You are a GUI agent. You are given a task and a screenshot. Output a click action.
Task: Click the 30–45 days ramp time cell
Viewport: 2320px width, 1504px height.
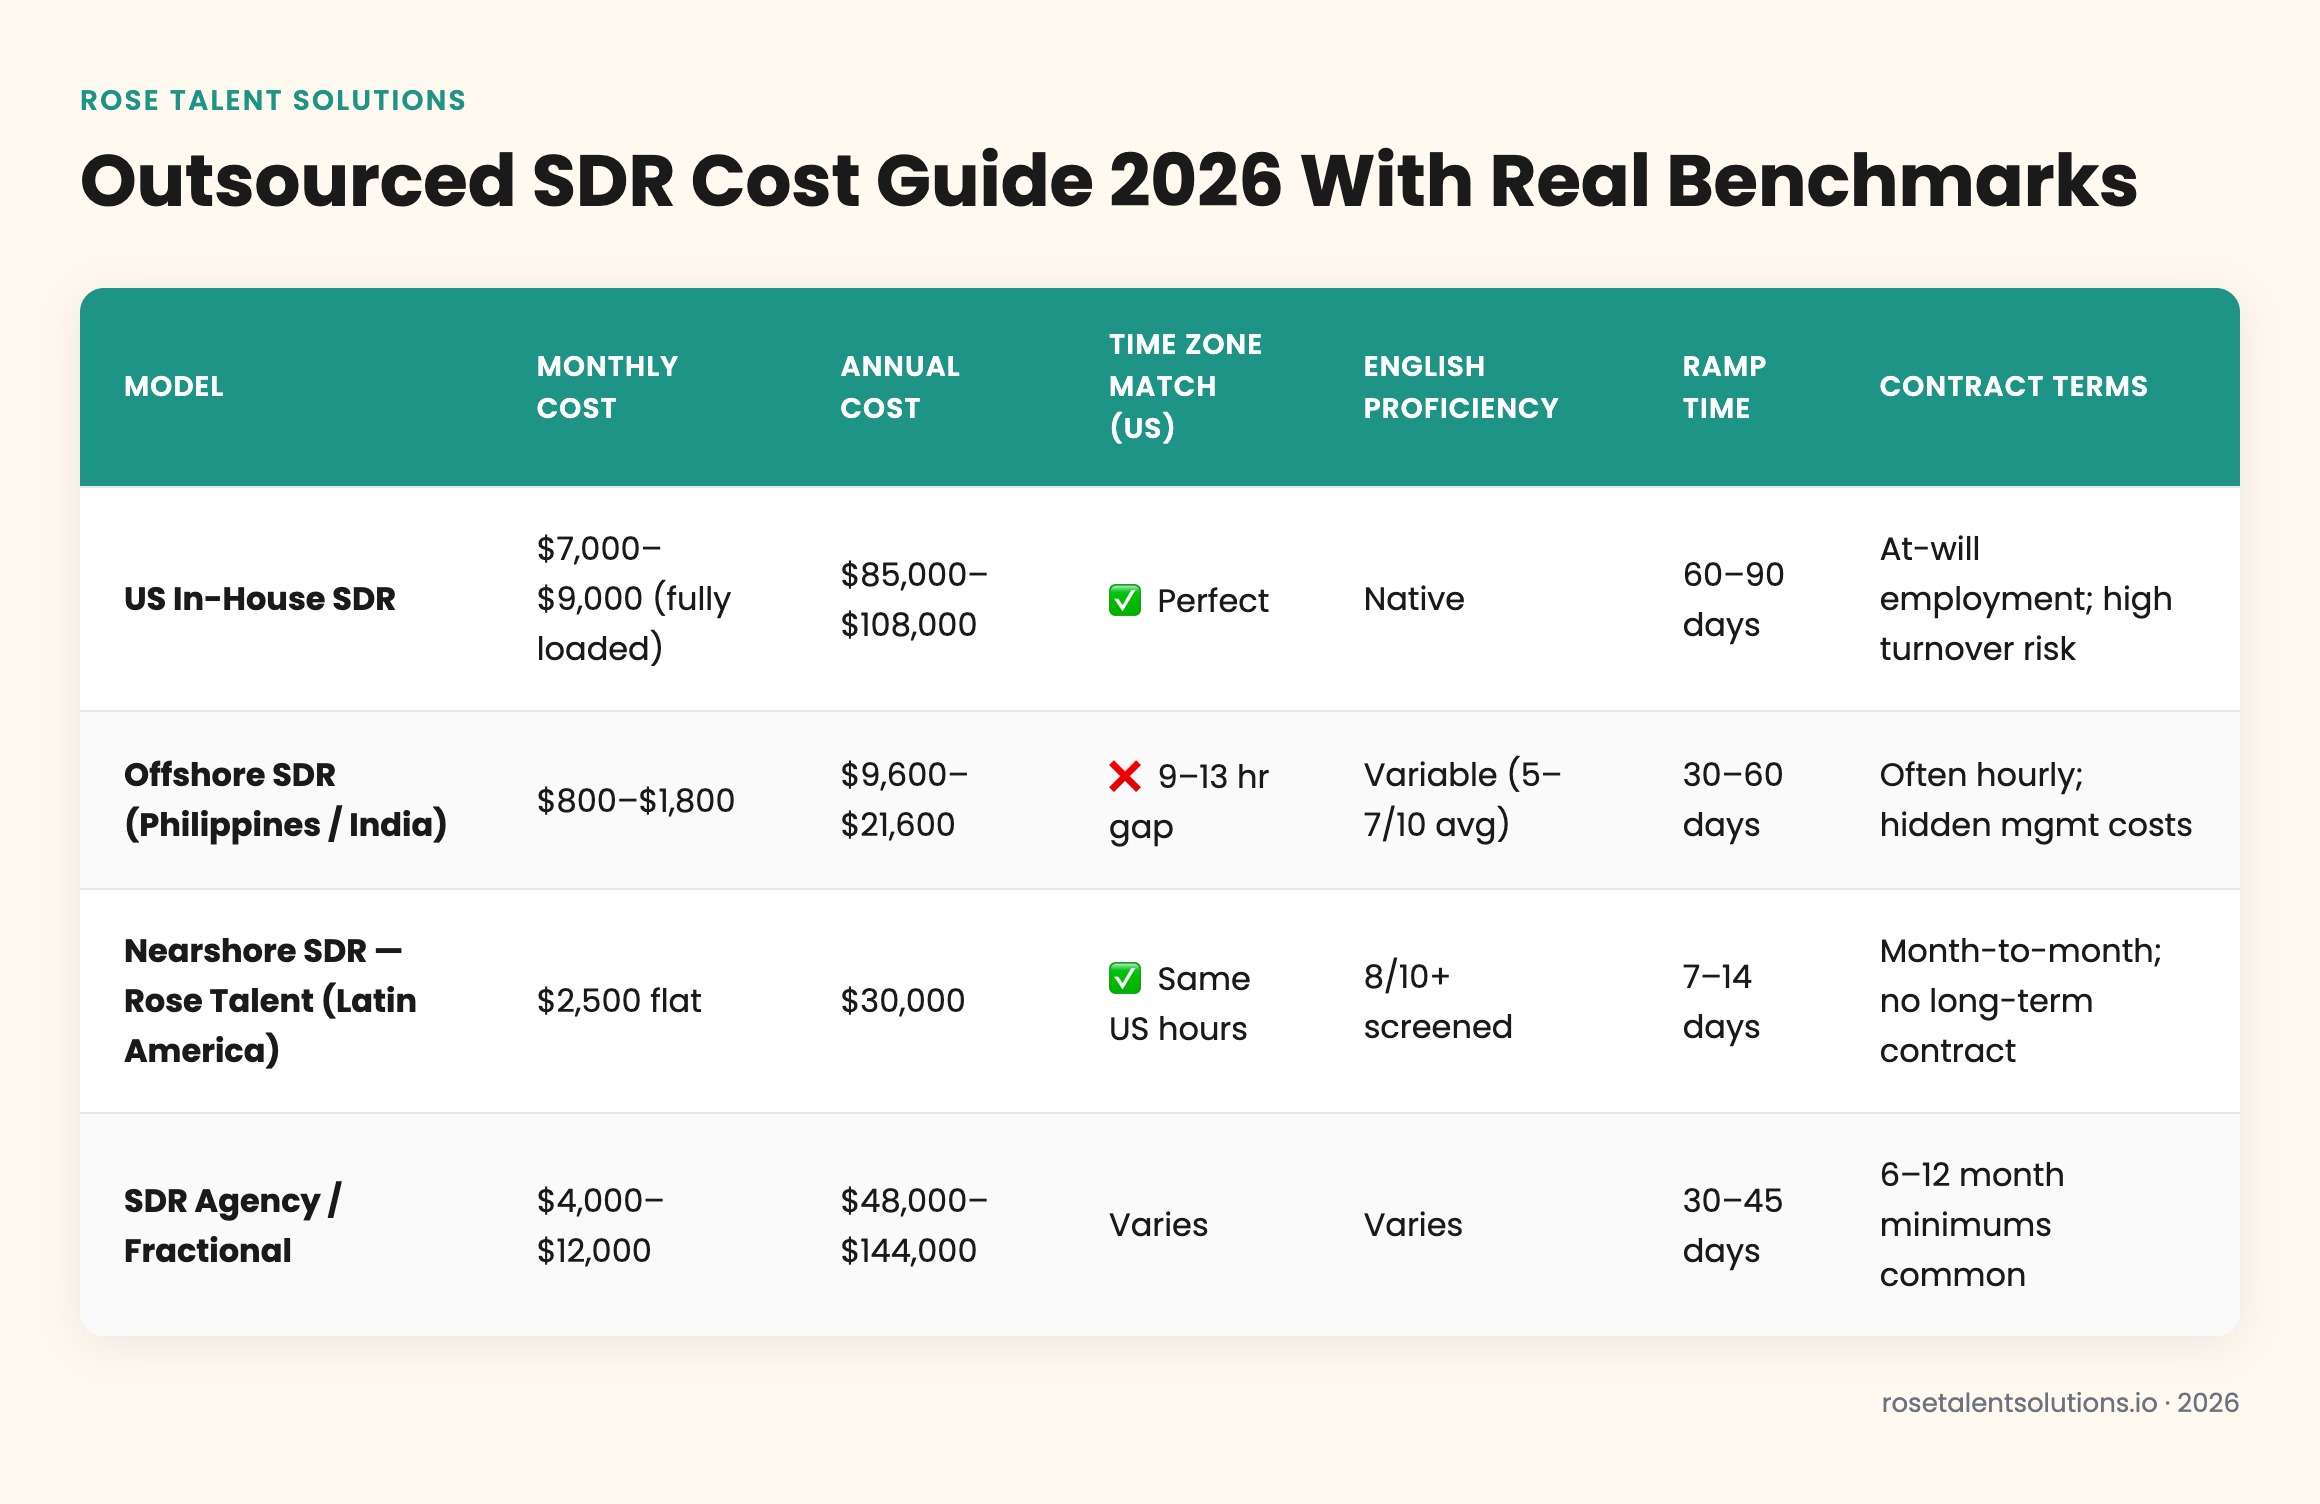click(1733, 1225)
